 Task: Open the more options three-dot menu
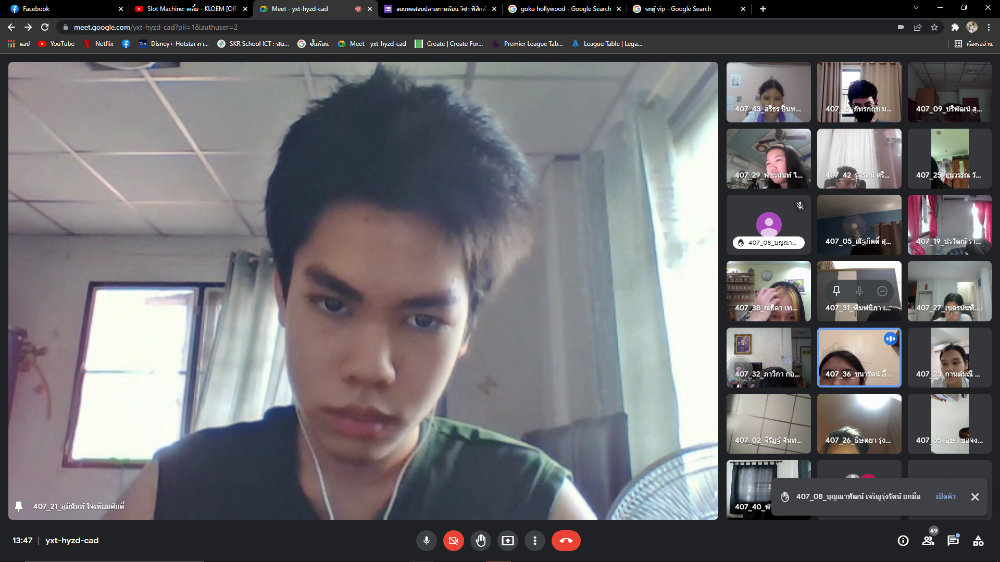point(535,540)
